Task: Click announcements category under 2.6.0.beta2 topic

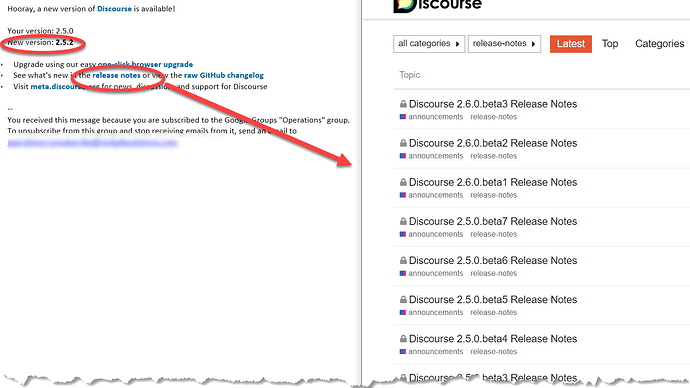Action: click(x=436, y=156)
